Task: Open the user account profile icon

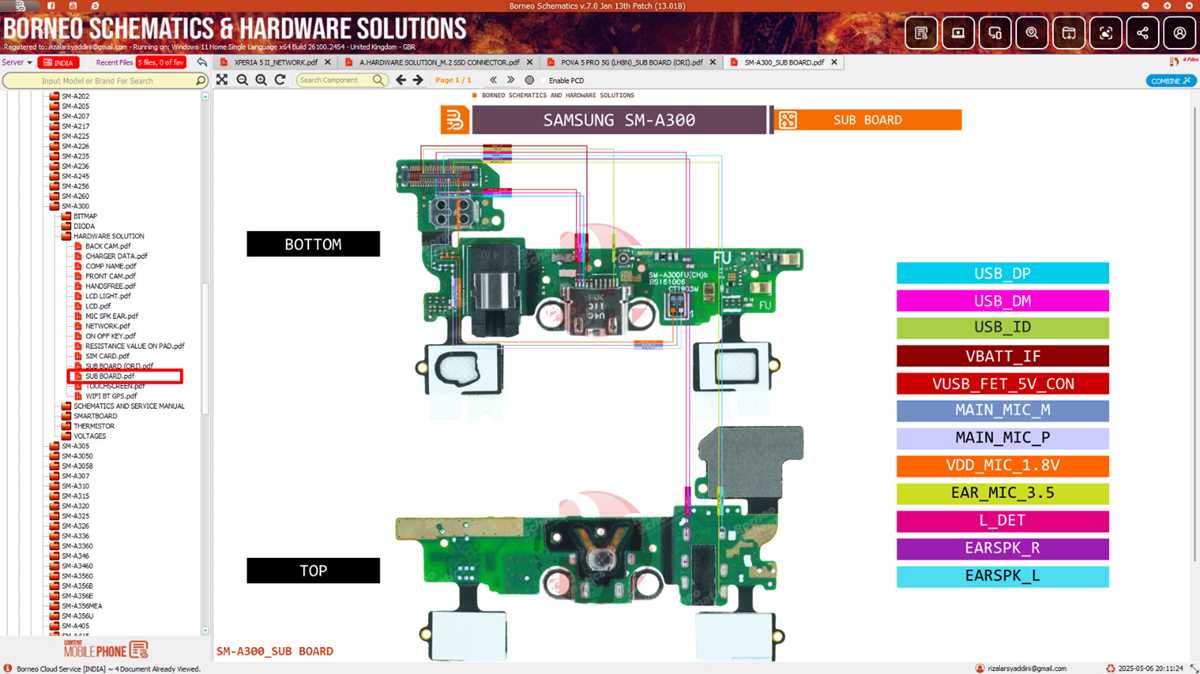Action: [x=1180, y=33]
